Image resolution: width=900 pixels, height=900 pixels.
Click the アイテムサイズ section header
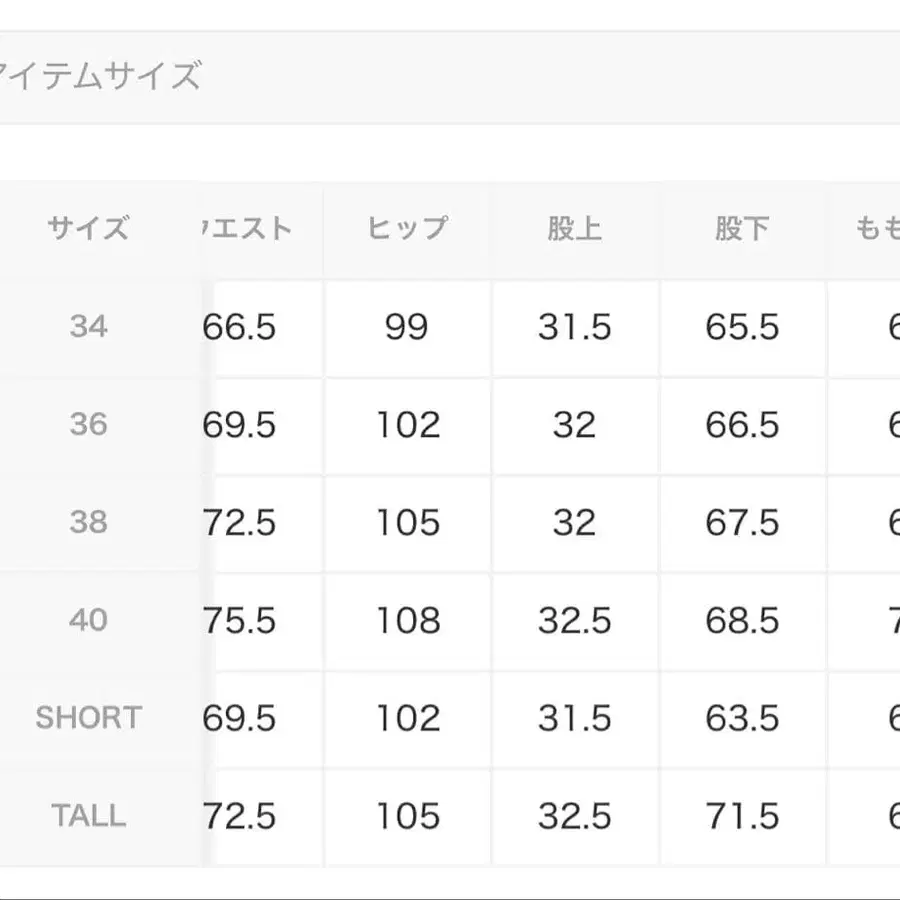(100, 76)
